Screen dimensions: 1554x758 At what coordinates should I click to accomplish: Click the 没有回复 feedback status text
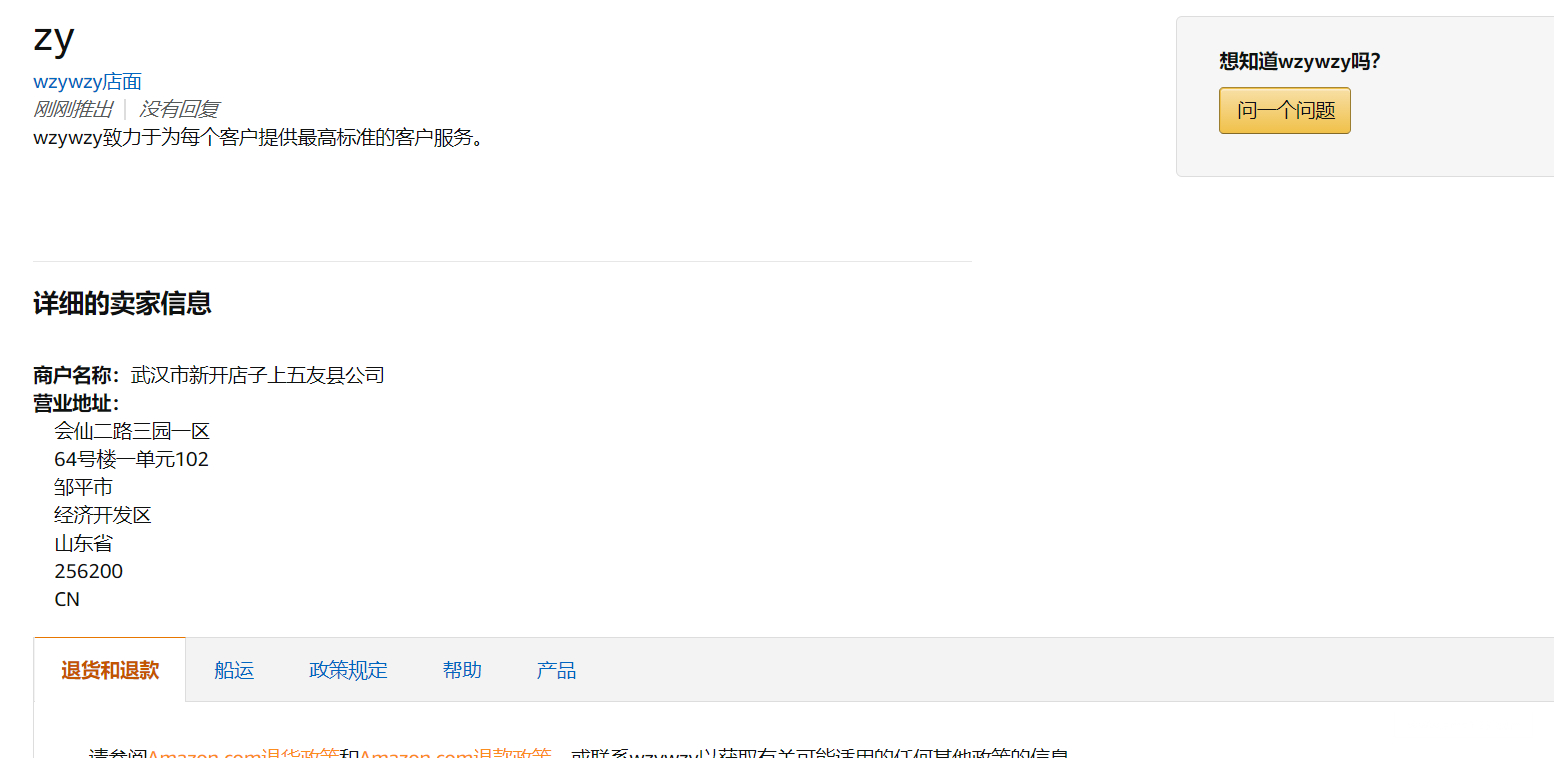[x=179, y=109]
